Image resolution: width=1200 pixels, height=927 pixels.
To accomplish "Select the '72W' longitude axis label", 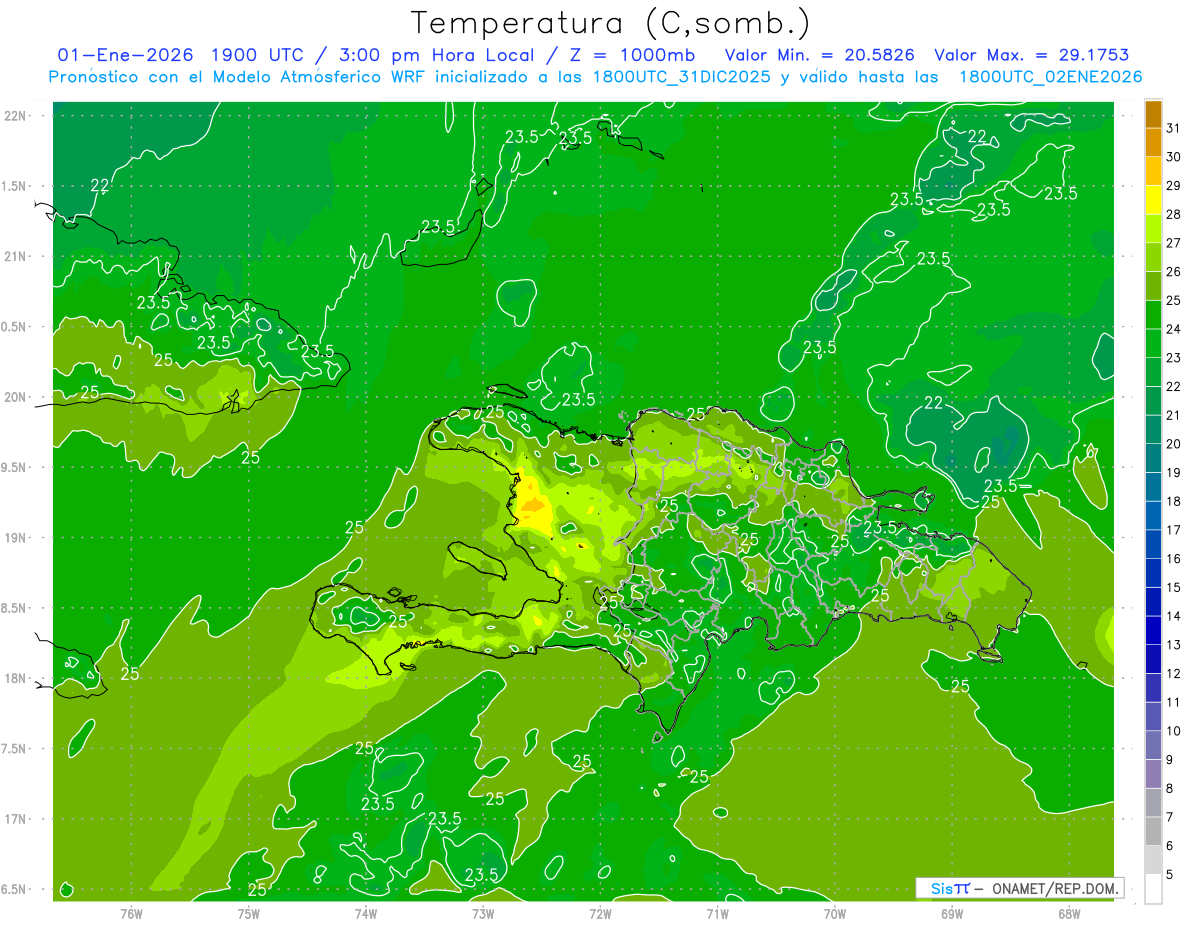I will click(x=600, y=914).
